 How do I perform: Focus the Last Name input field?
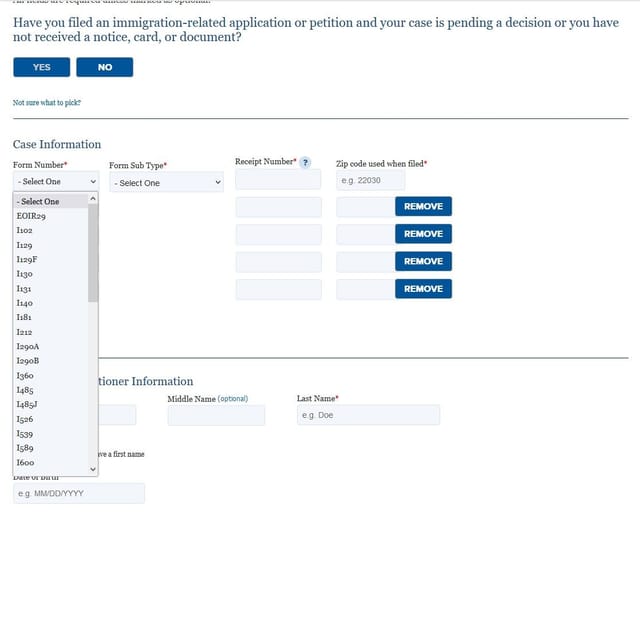(x=368, y=415)
